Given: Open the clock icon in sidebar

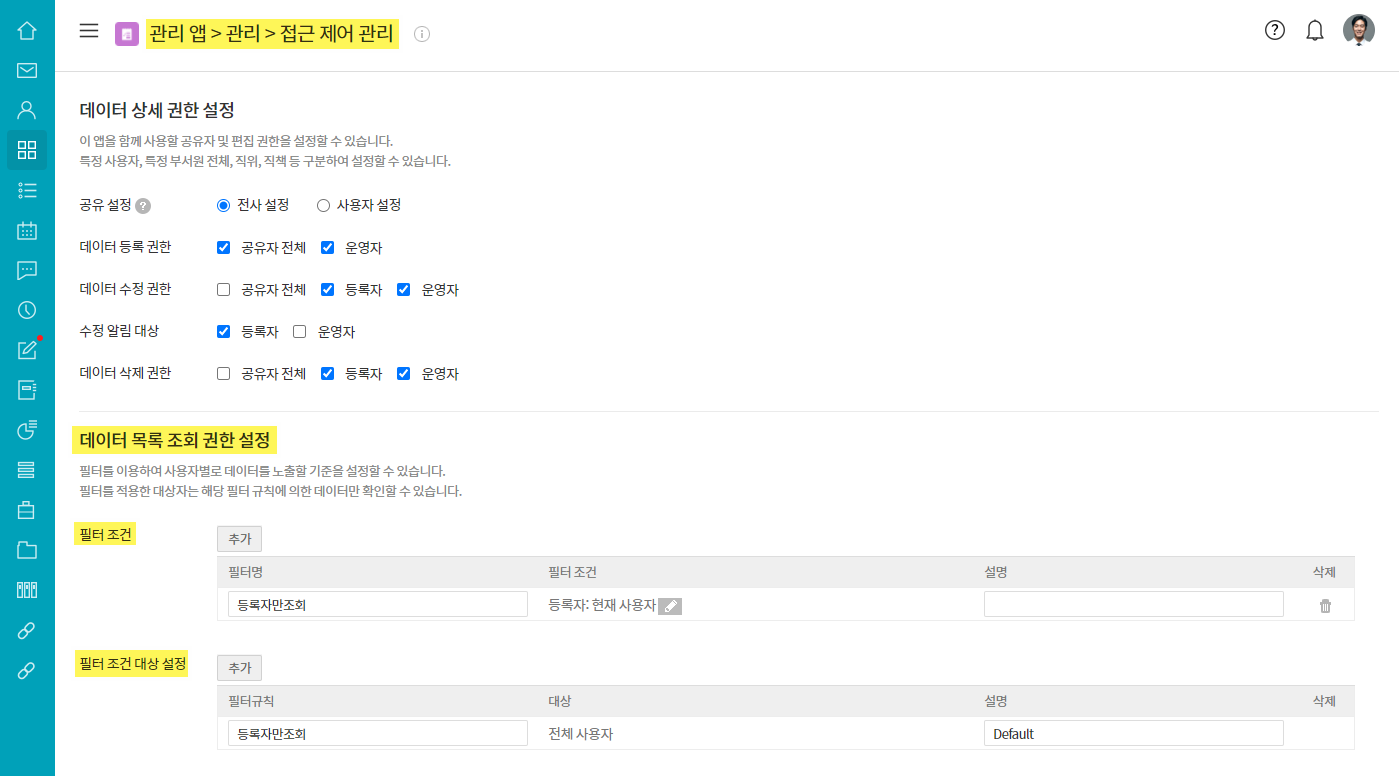Looking at the screenshot, I should 27,310.
